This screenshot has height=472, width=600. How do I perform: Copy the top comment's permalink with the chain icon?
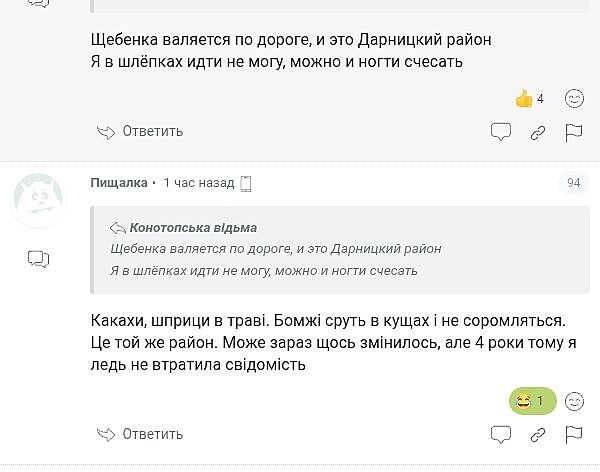tap(538, 132)
